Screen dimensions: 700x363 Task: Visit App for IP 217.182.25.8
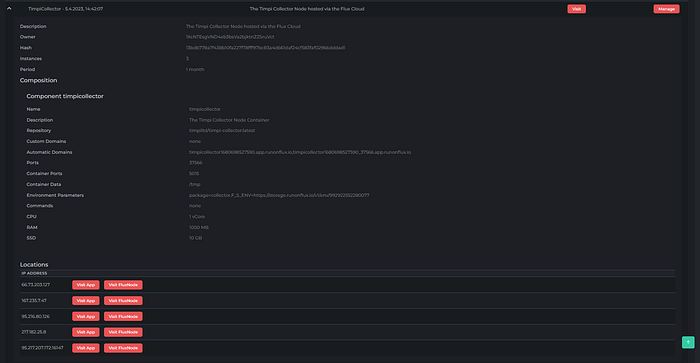pos(86,332)
